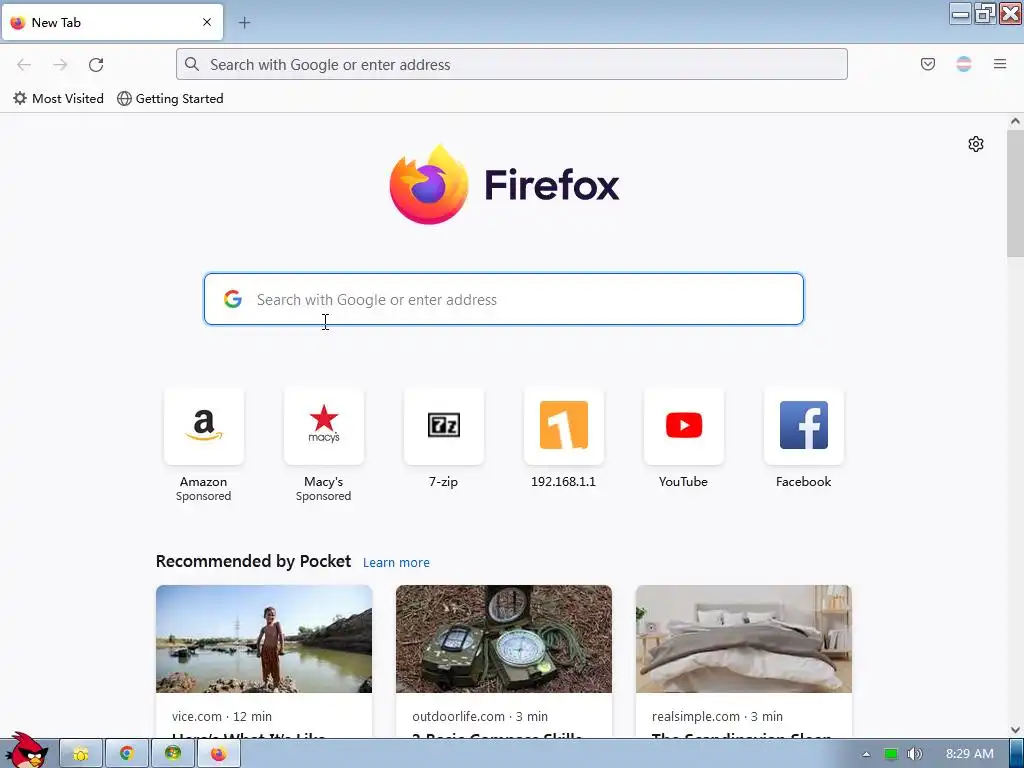
Task: Close the New Tab tab
Action: pyautogui.click(x=207, y=22)
